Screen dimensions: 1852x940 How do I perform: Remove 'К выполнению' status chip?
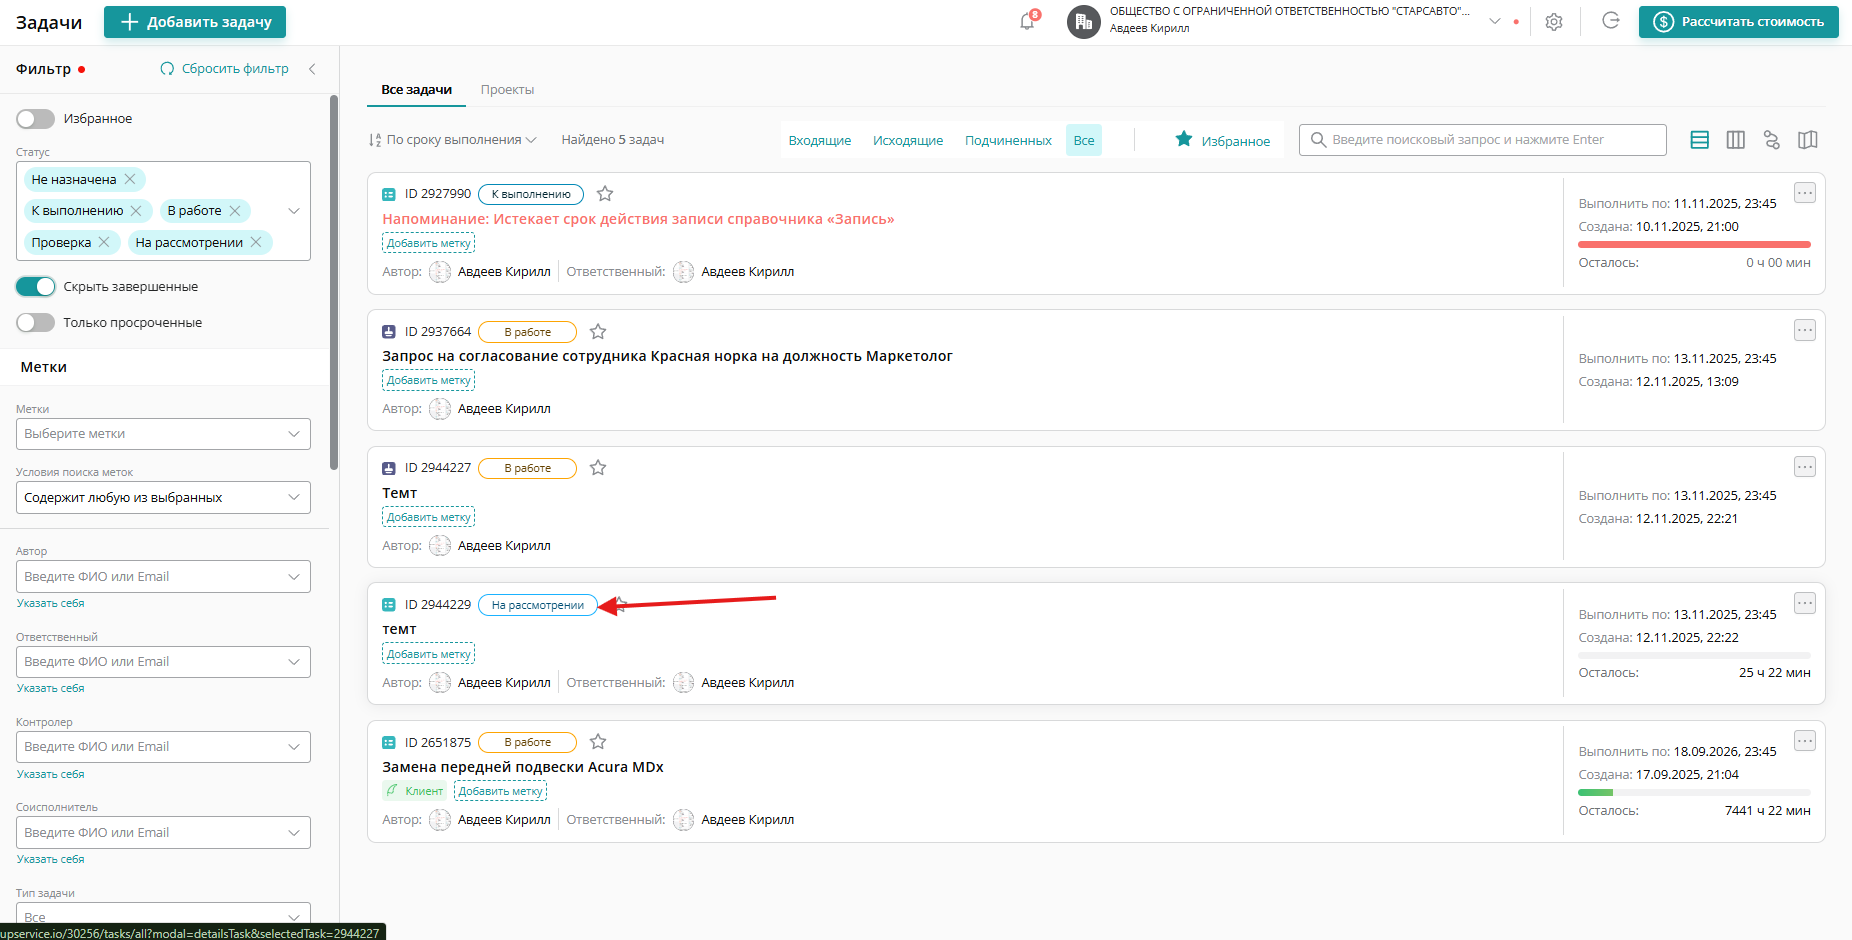pos(137,211)
